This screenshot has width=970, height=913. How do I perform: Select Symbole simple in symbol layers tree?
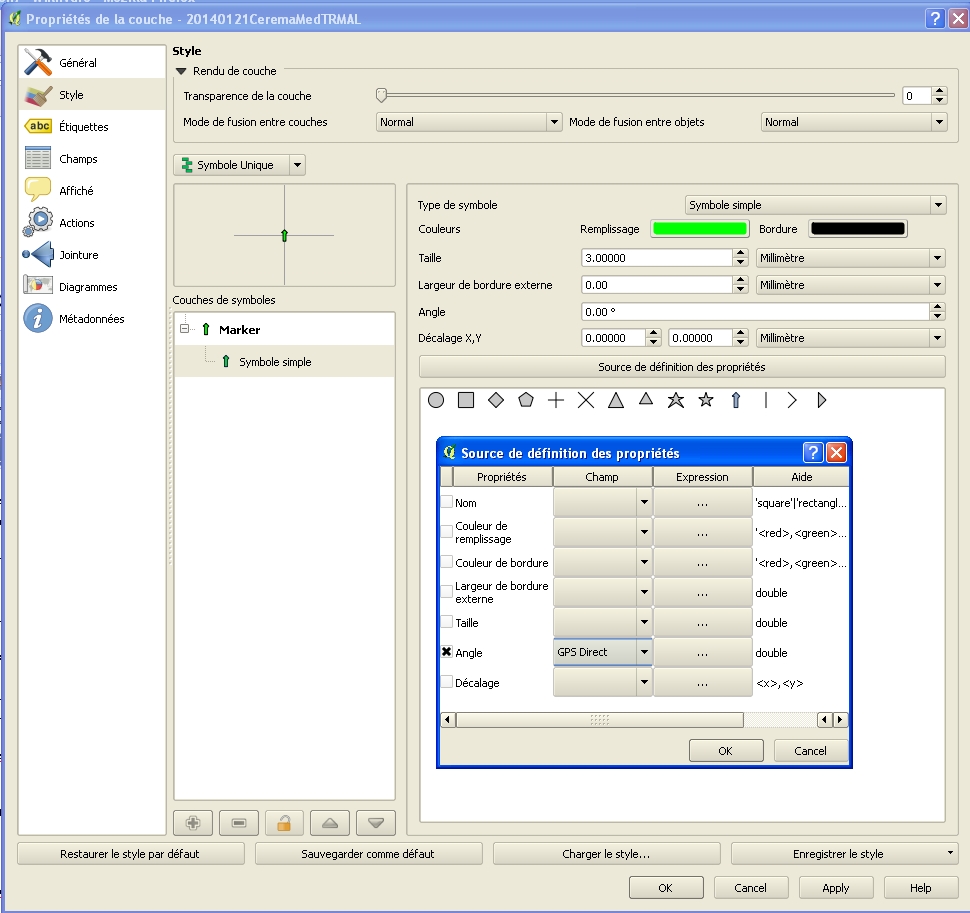click(x=275, y=362)
